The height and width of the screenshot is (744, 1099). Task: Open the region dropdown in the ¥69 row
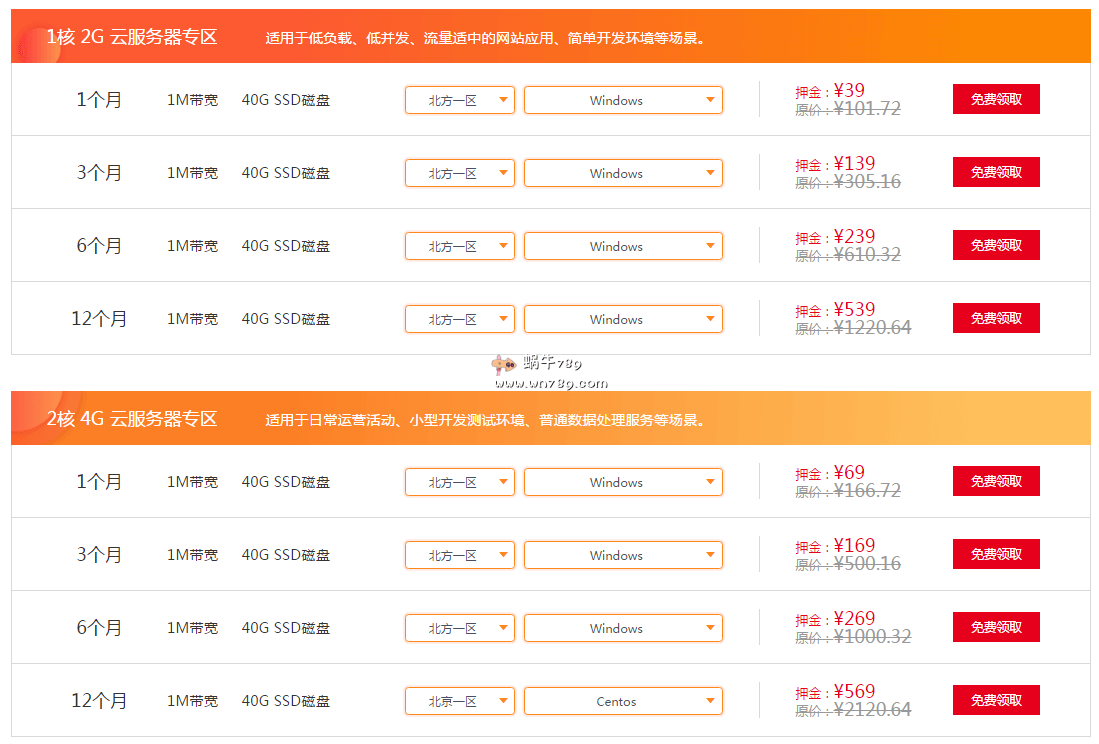click(x=460, y=482)
